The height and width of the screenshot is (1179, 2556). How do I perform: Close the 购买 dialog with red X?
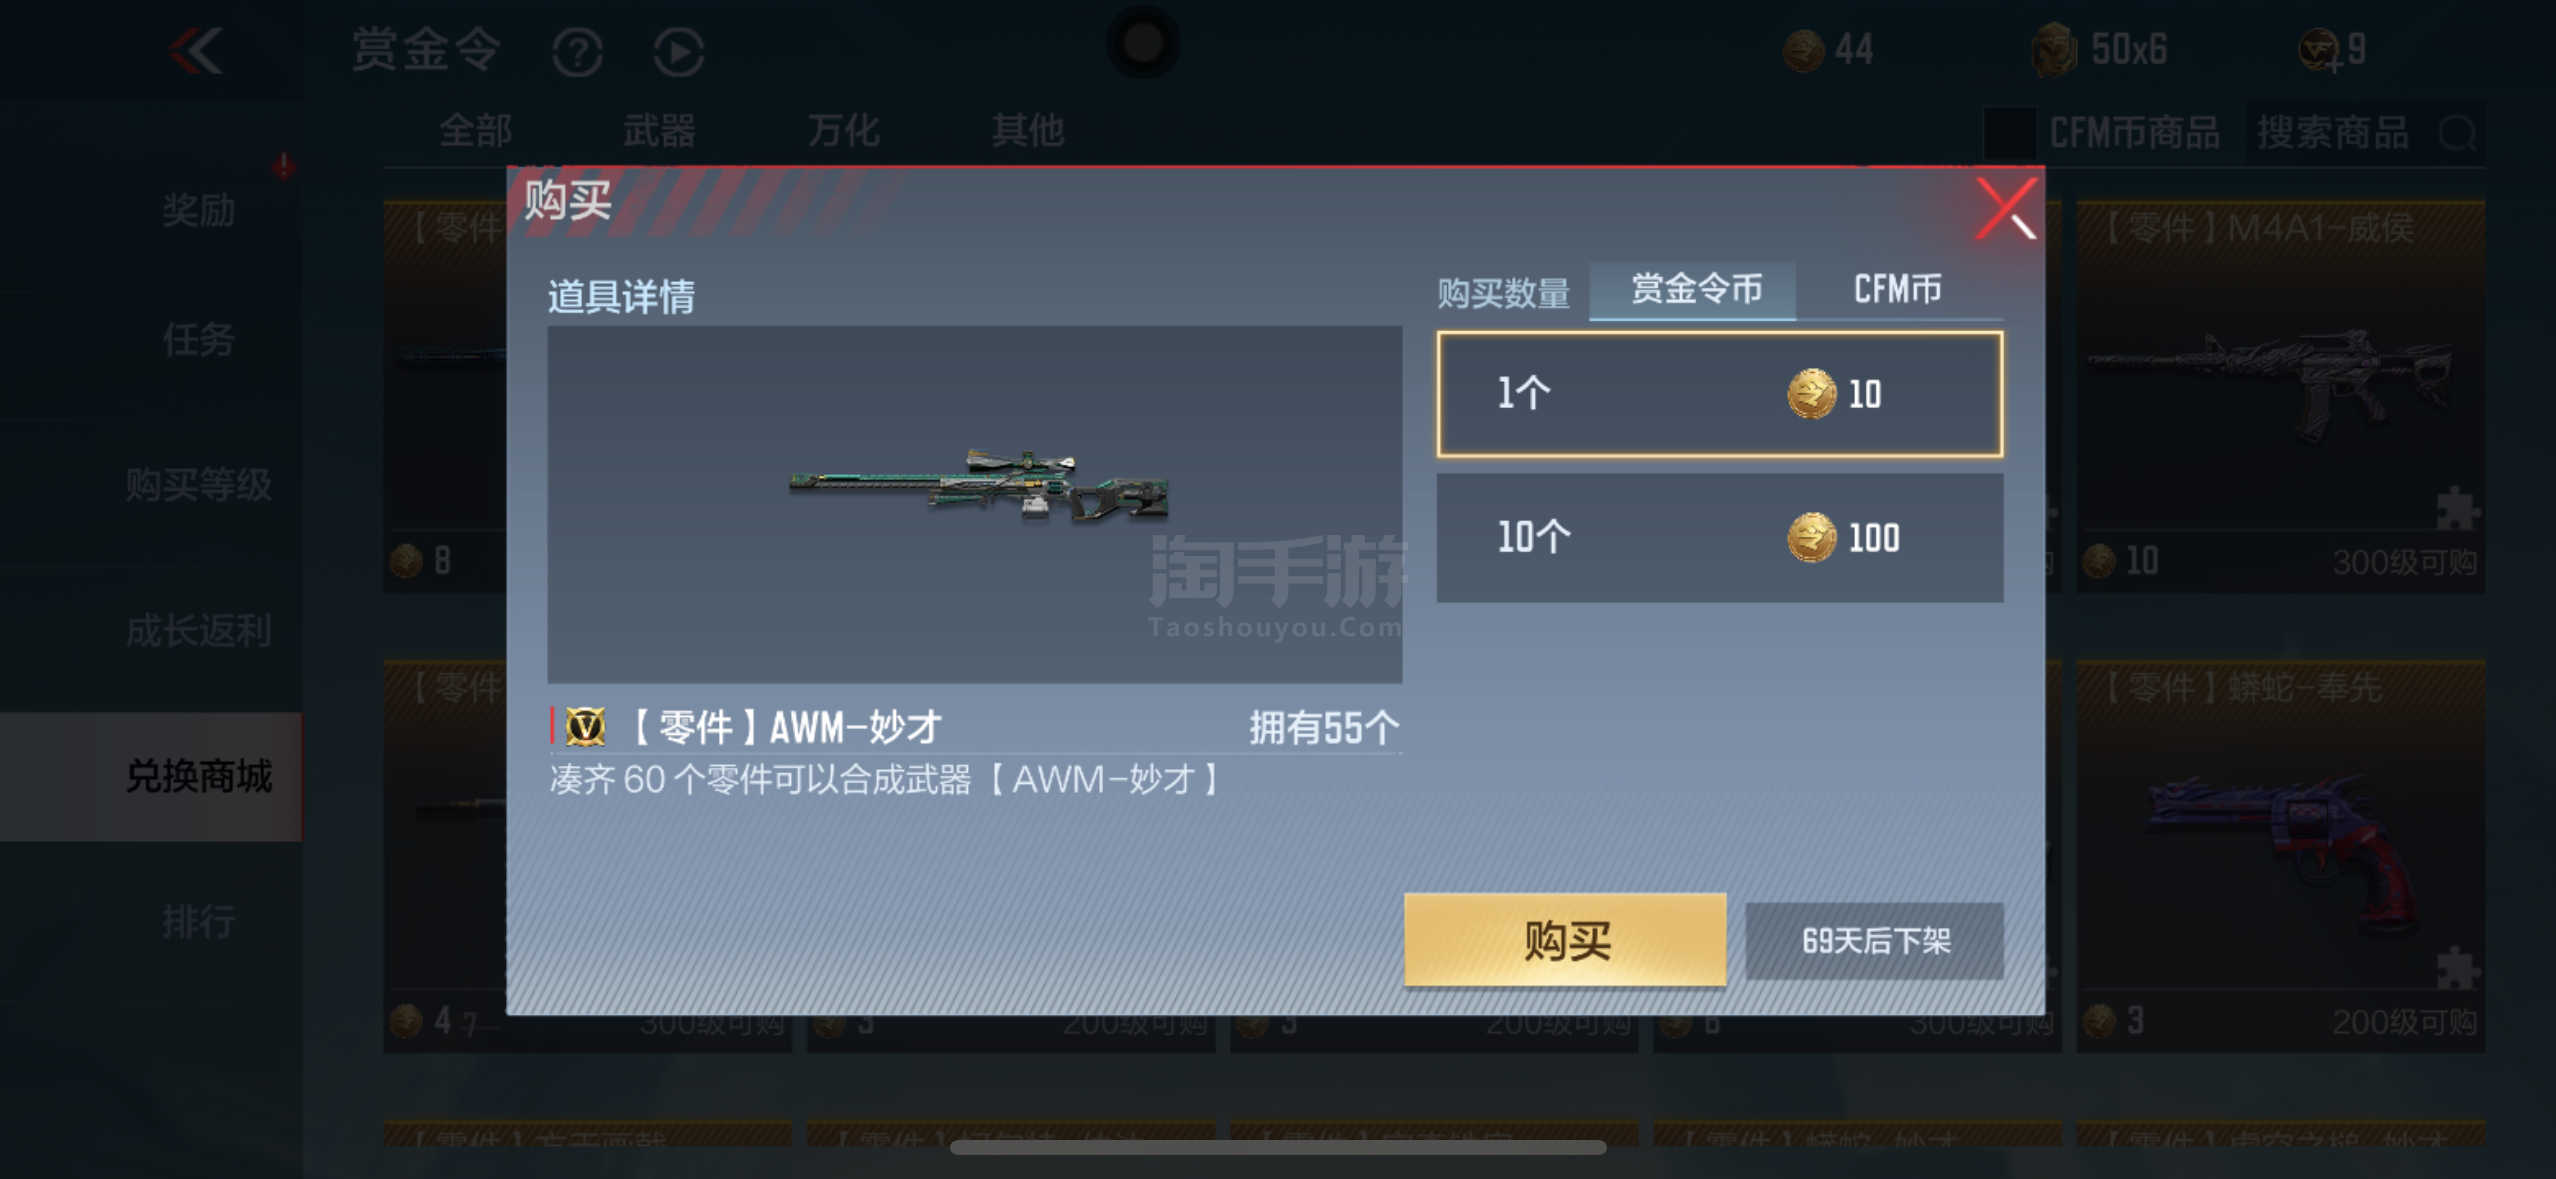(2005, 208)
